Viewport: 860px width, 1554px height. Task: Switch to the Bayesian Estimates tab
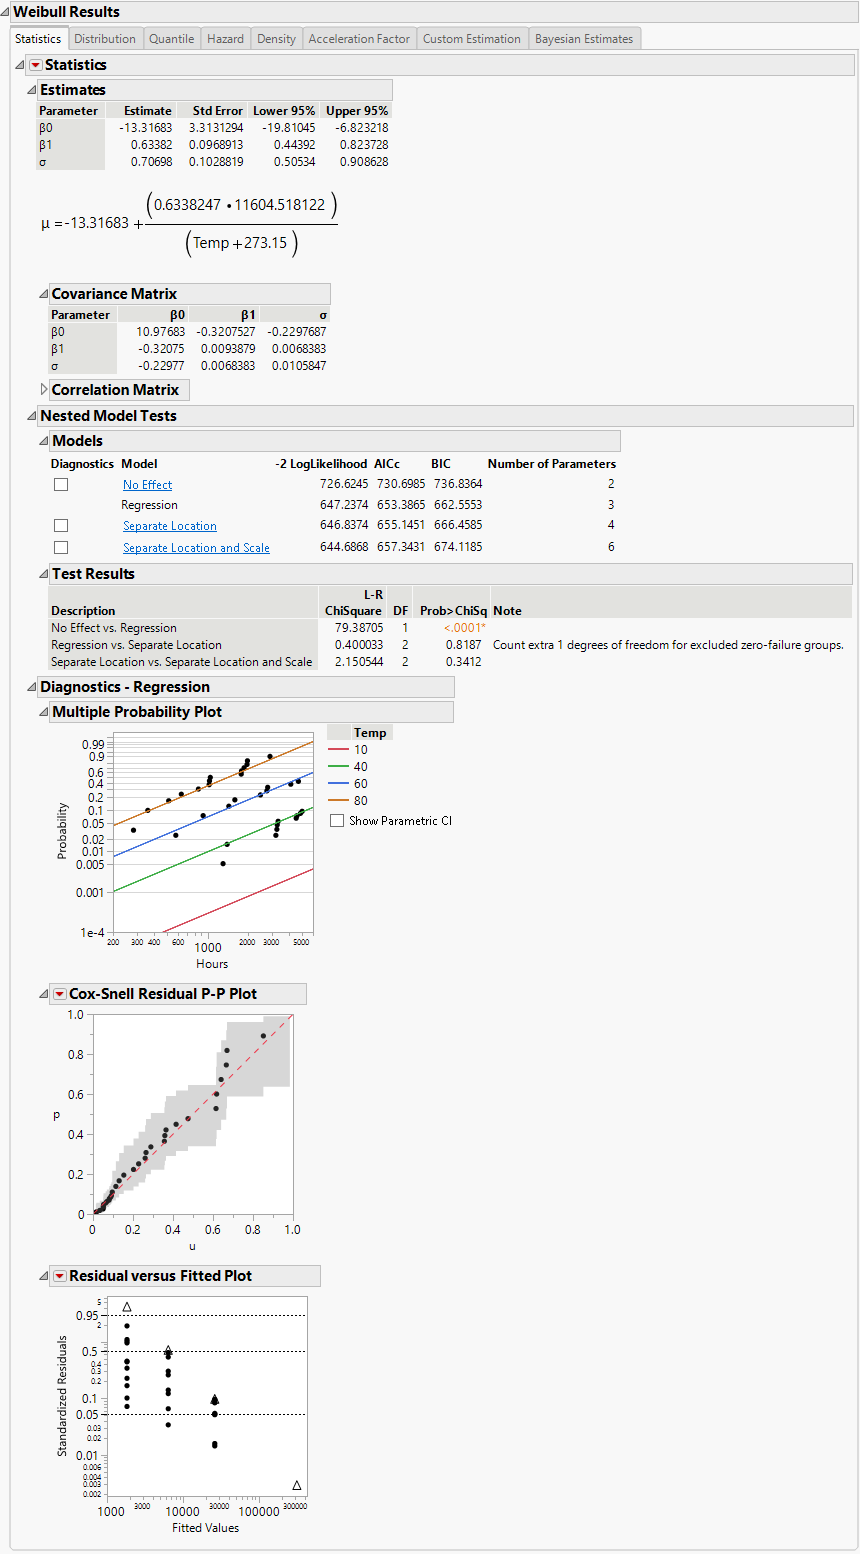(584, 38)
